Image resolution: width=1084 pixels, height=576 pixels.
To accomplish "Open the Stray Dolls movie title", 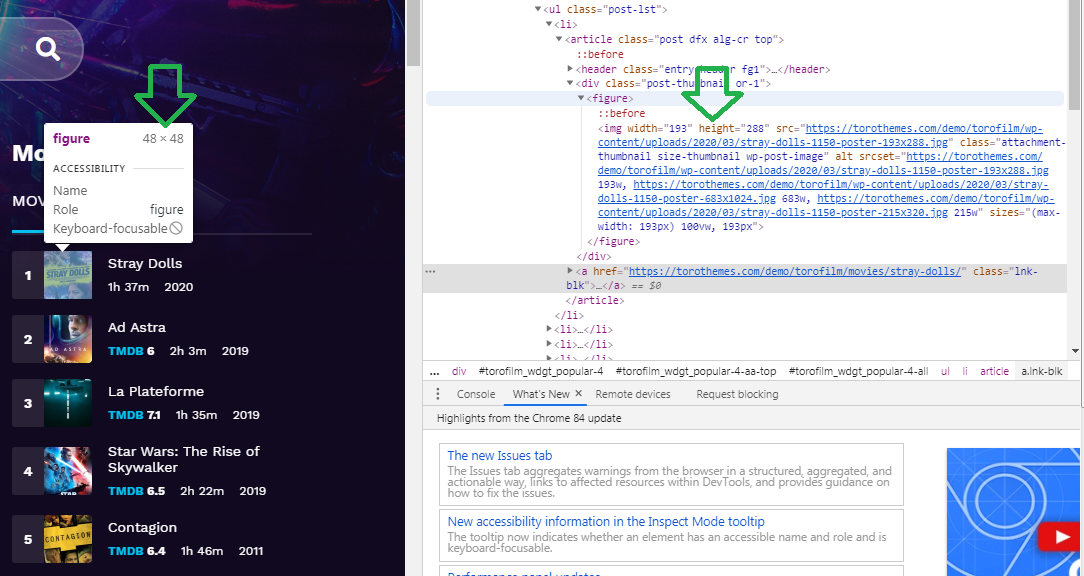I will tap(145, 263).
